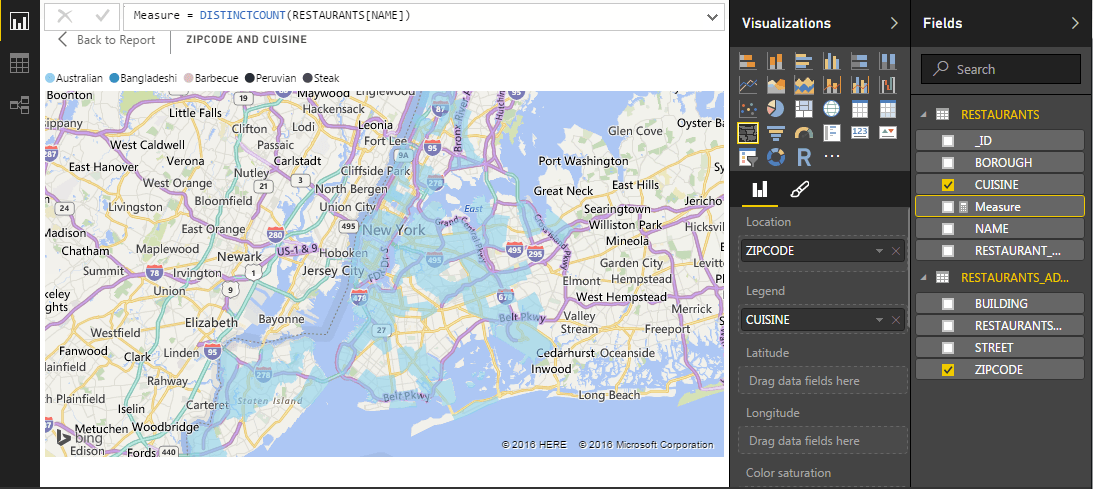
Task: Open the Format paintbrush pane
Action: [x=799, y=189]
